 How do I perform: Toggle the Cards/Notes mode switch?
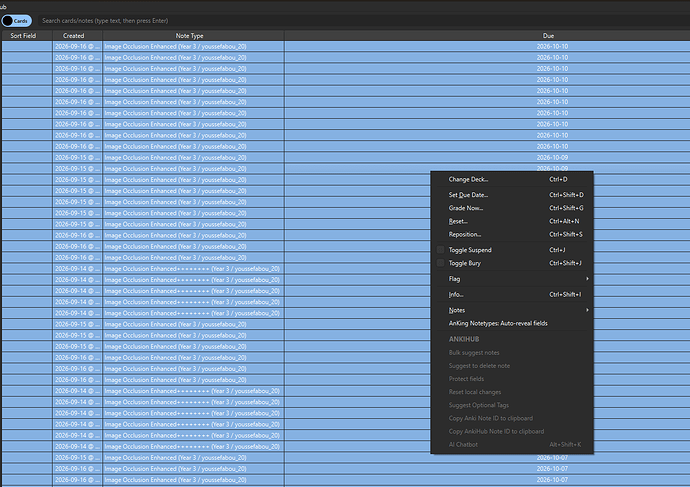17,21
